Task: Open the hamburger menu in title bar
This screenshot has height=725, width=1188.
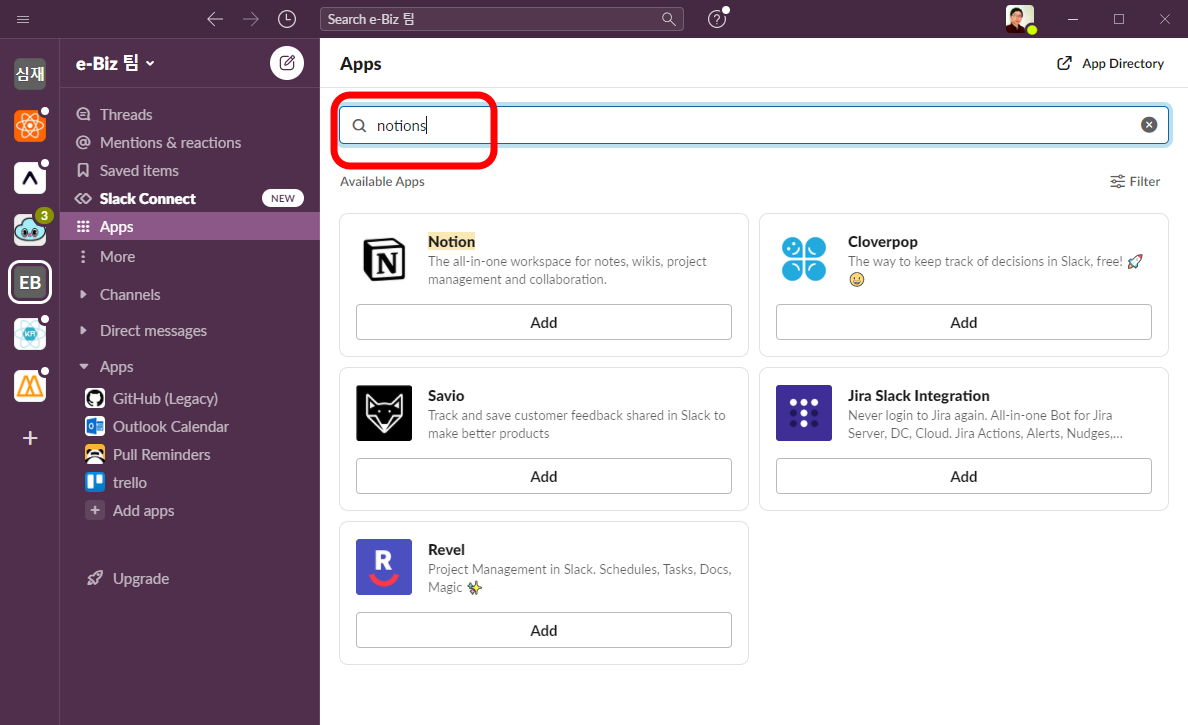Action: click(x=23, y=19)
